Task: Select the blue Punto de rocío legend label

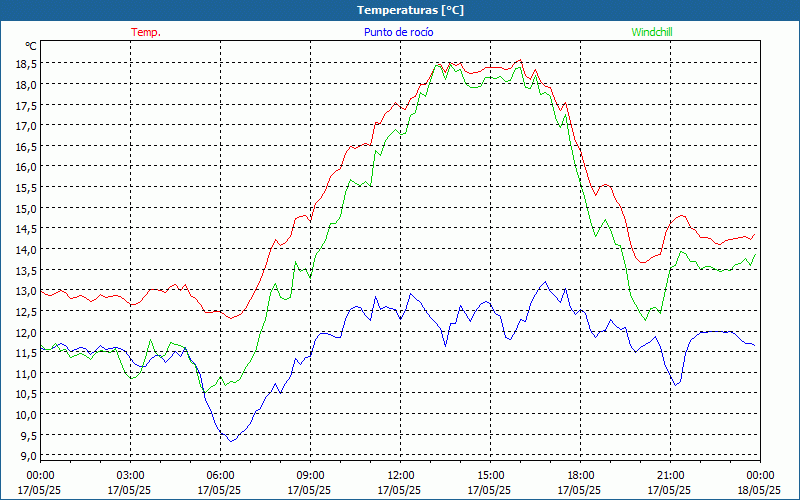Action: 398,32
